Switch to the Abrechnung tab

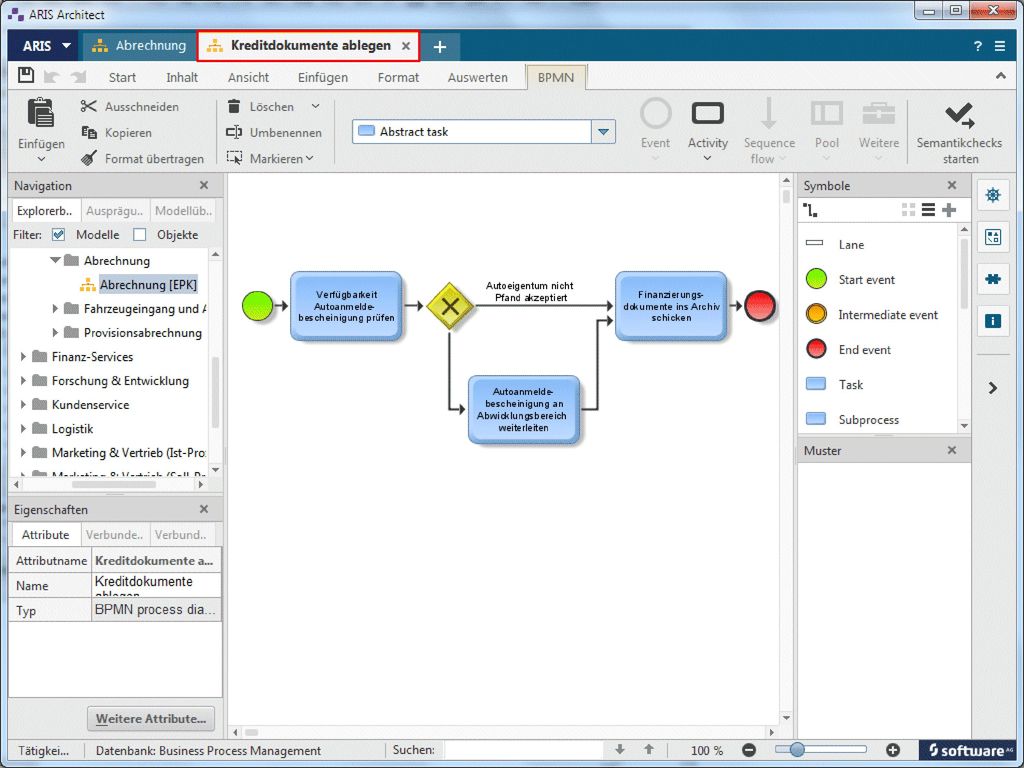[x=139, y=46]
